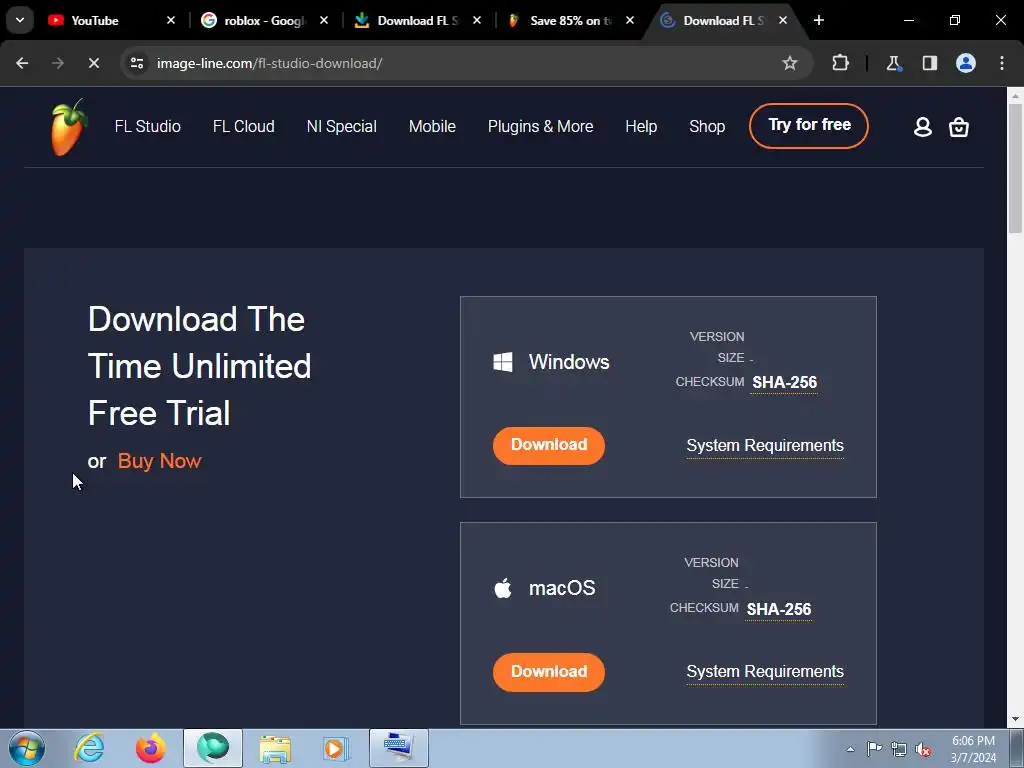Click the muted volume tray icon
1024x768 pixels.
pyautogui.click(x=923, y=749)
